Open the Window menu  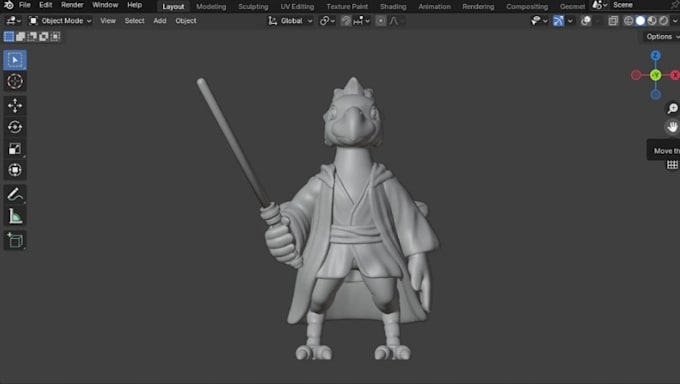pyautogui.click(x=105, y=5)
